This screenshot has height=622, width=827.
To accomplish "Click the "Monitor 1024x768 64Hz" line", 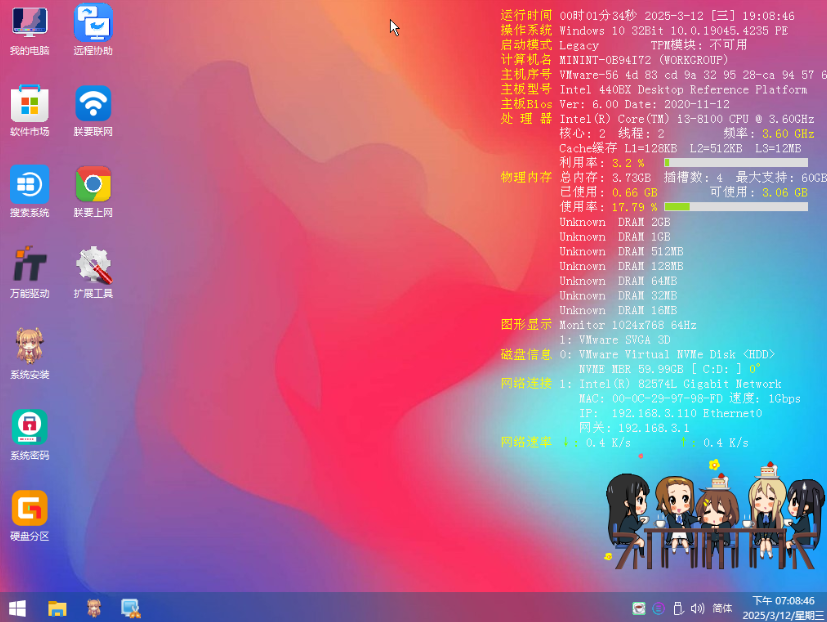I will click(628, 325).
